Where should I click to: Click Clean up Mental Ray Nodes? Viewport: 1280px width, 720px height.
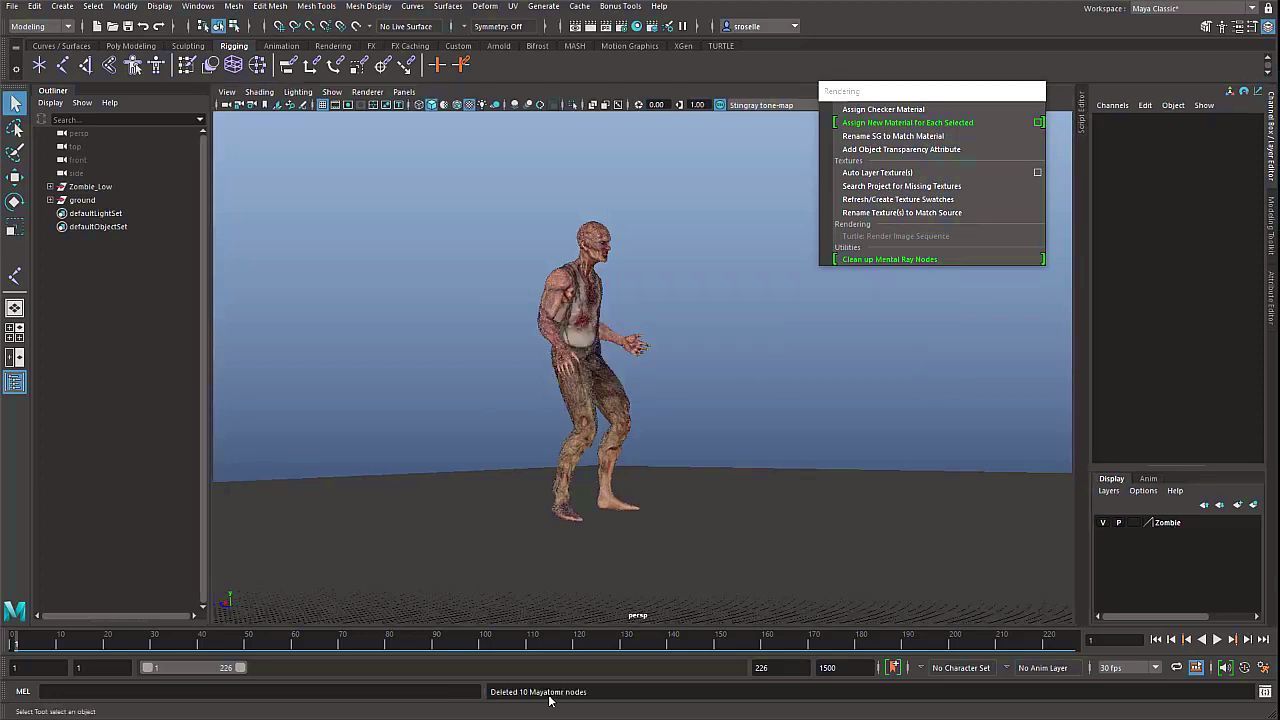coord(889,260)
